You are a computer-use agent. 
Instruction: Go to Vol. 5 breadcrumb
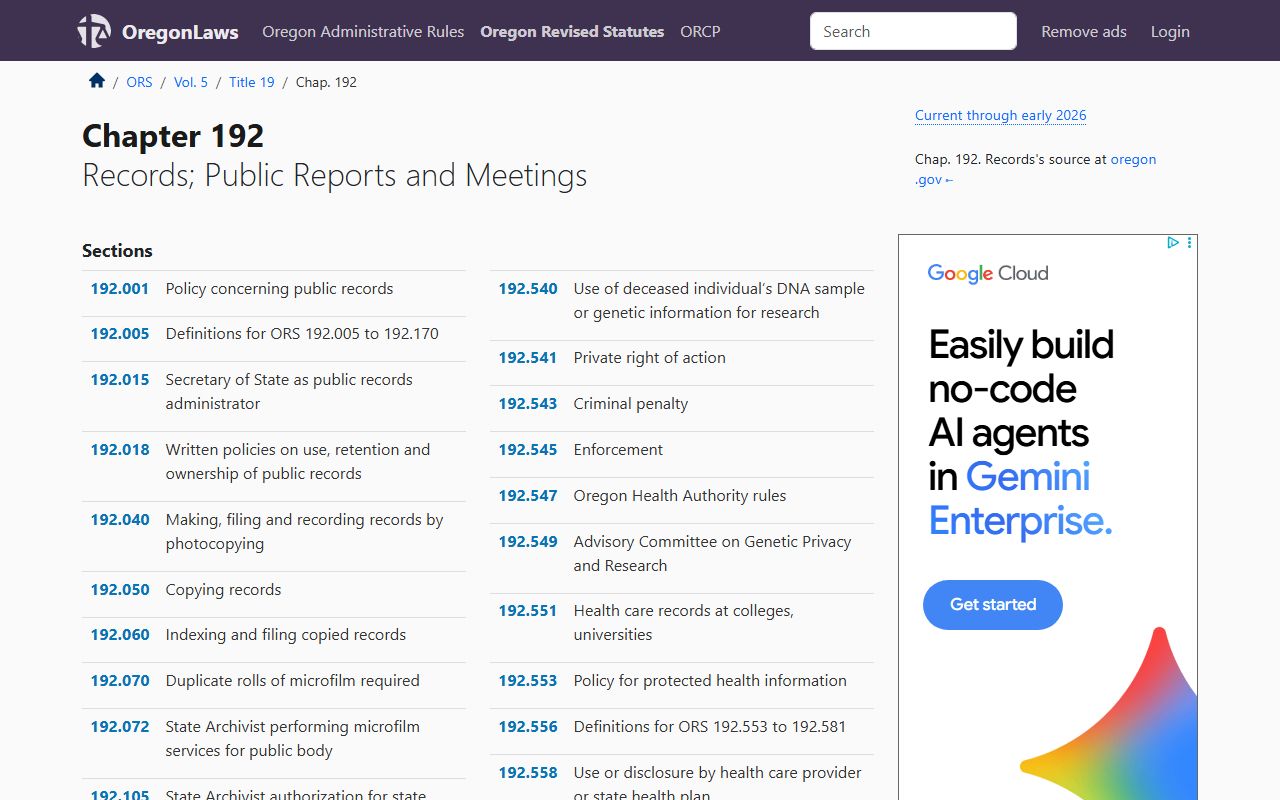[x=191, y=82]
